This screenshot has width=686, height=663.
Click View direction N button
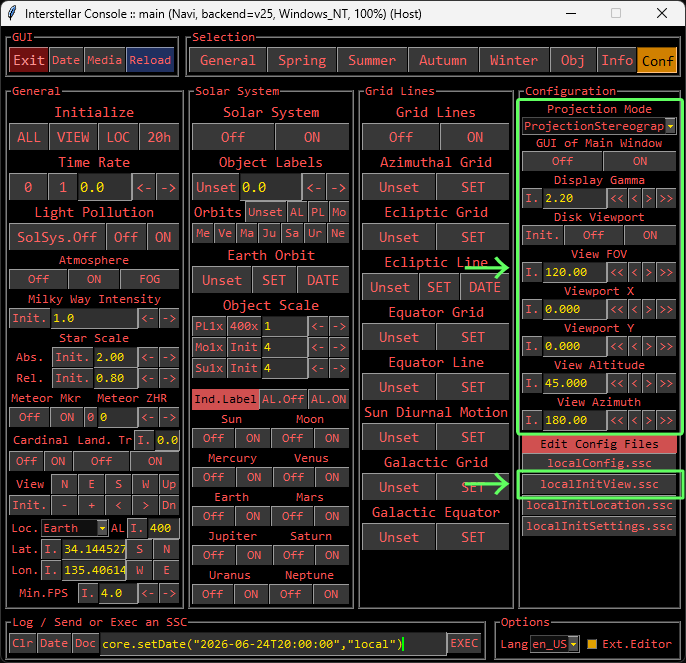tap(65, 484)
